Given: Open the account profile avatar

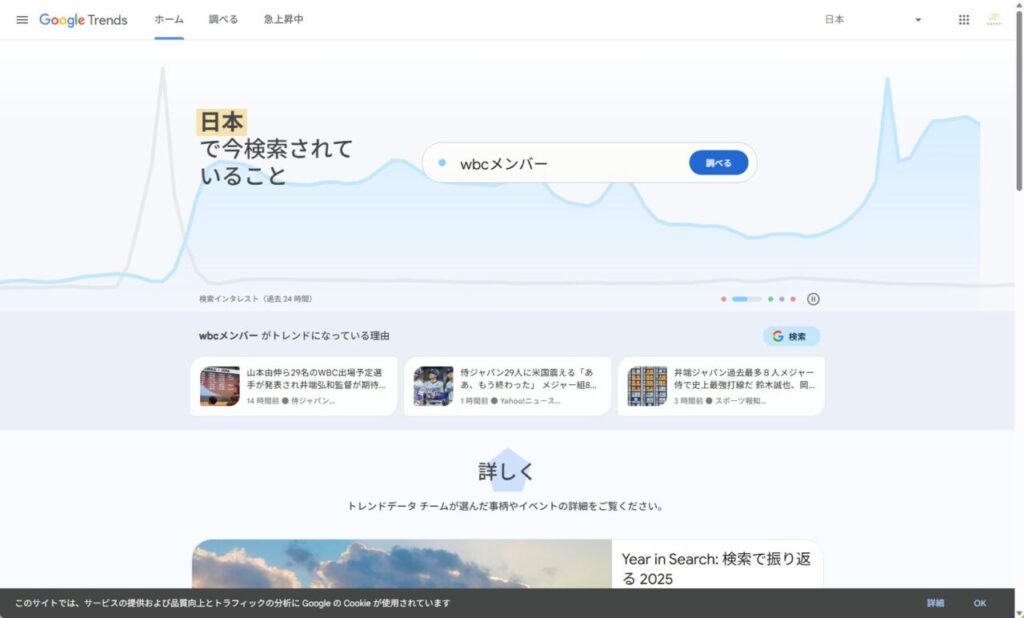Looking at the screenshot, I should (993, 20).
